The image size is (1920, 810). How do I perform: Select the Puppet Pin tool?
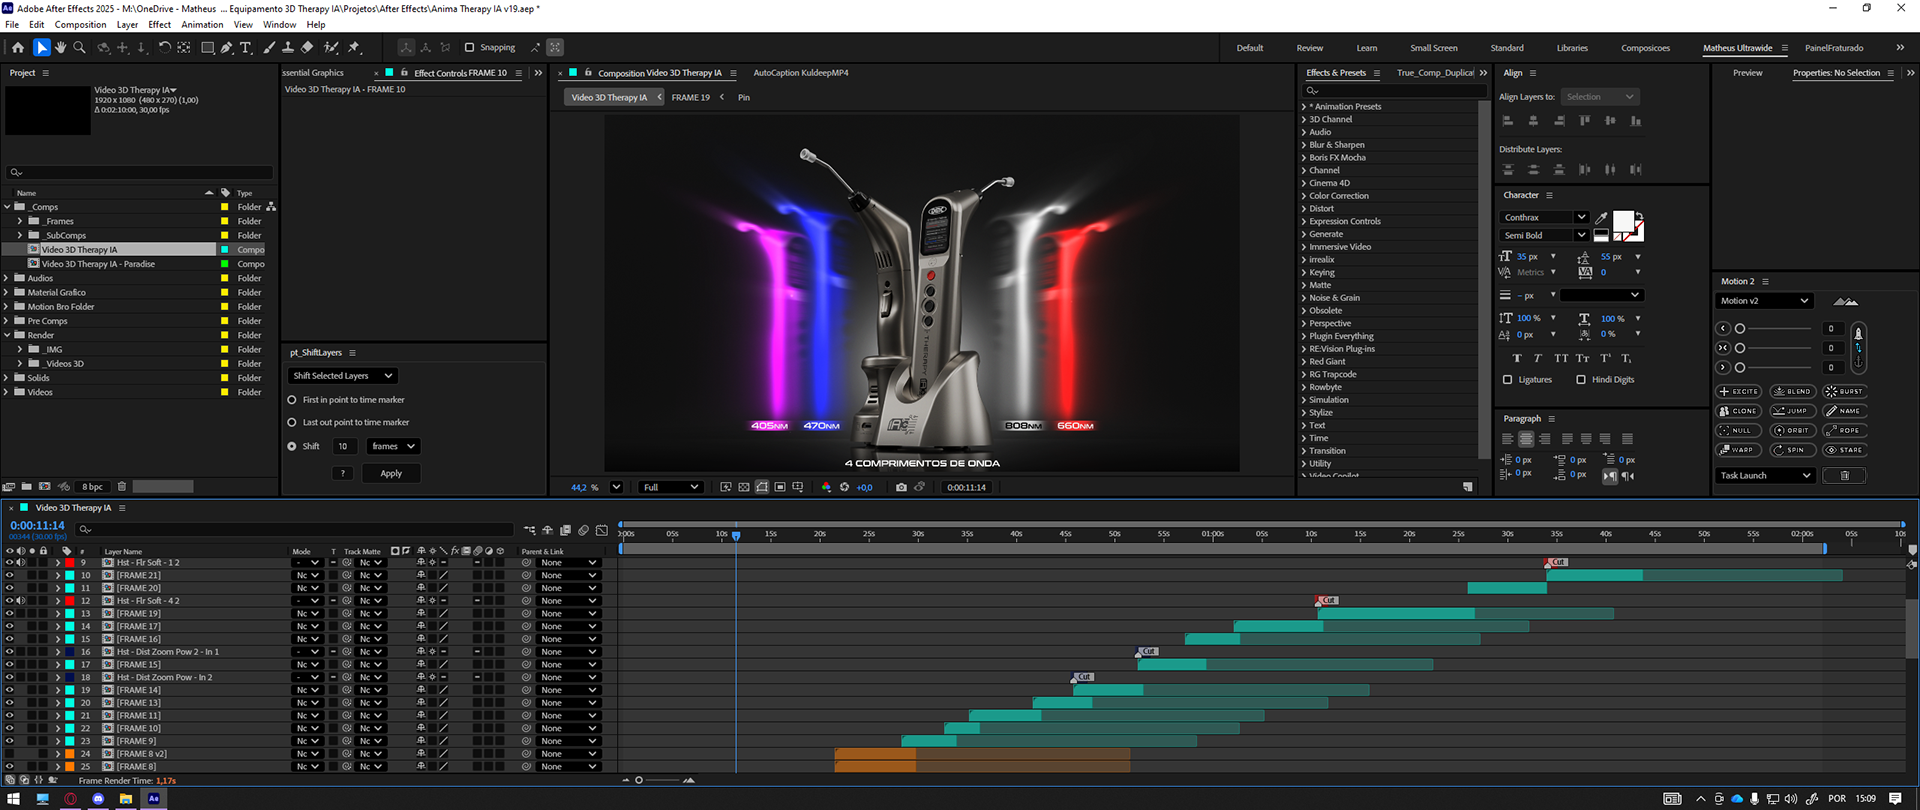[354, 47]
